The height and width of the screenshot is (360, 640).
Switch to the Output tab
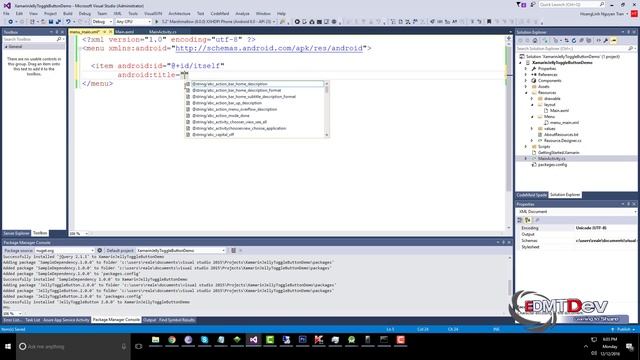click(149, 320)
